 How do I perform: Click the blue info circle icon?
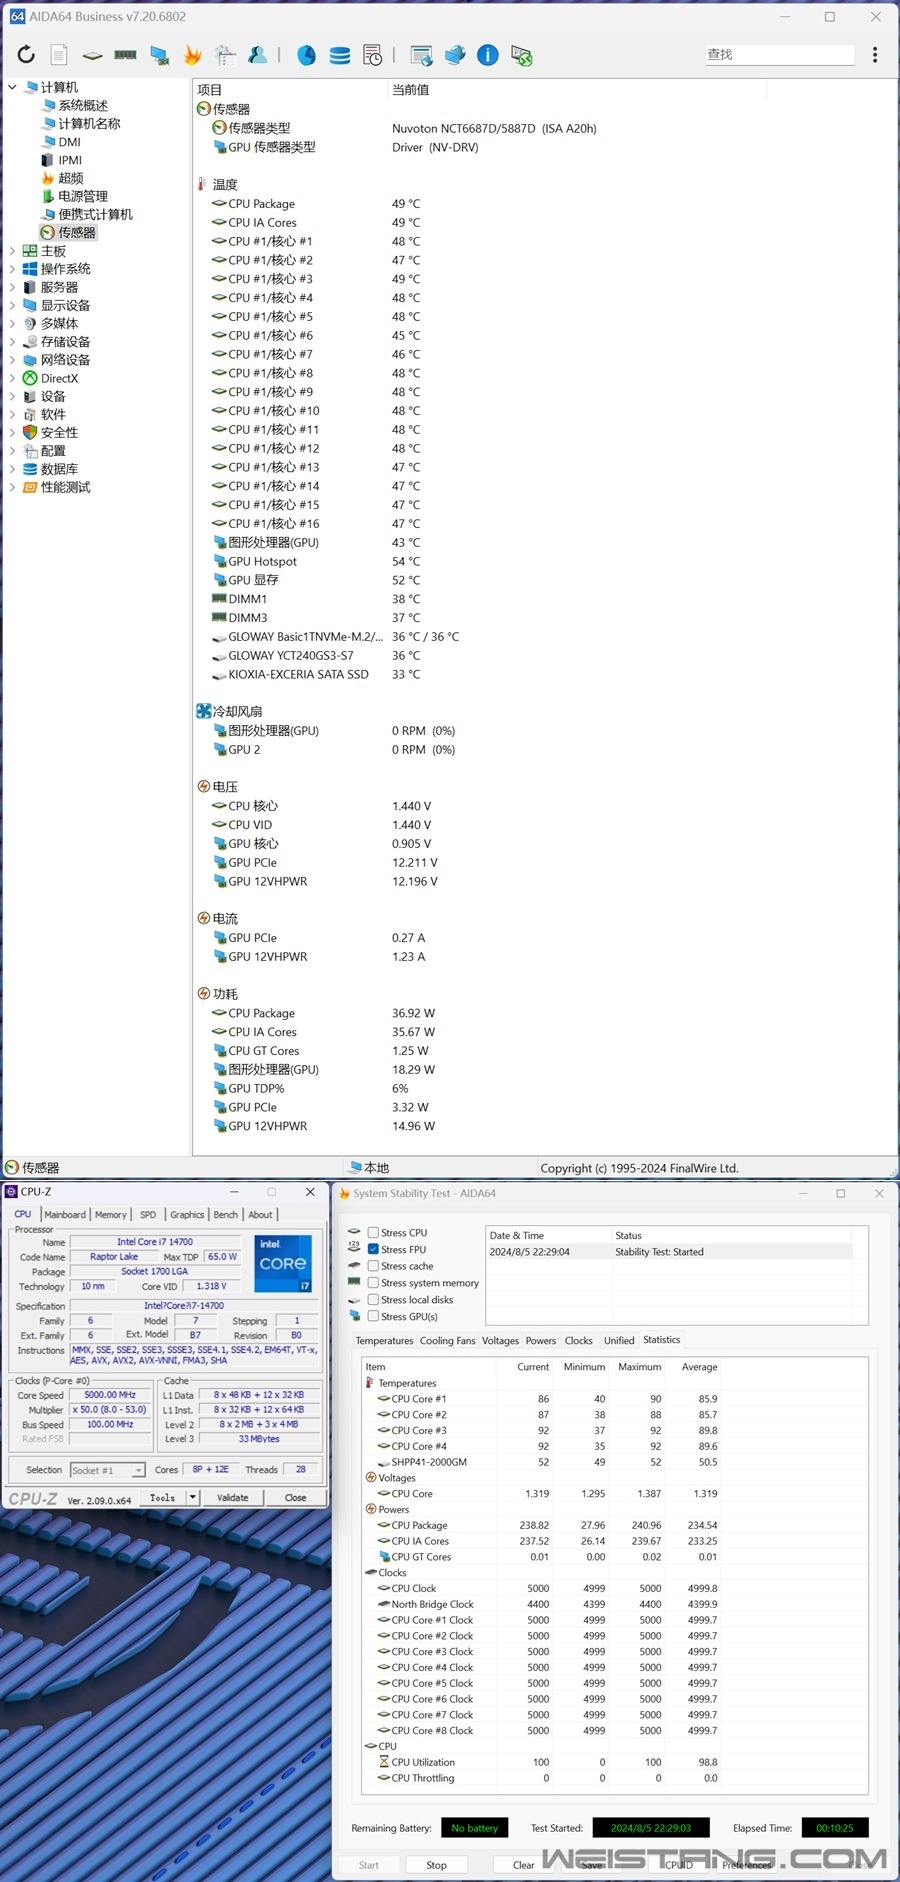click(488, 55)
